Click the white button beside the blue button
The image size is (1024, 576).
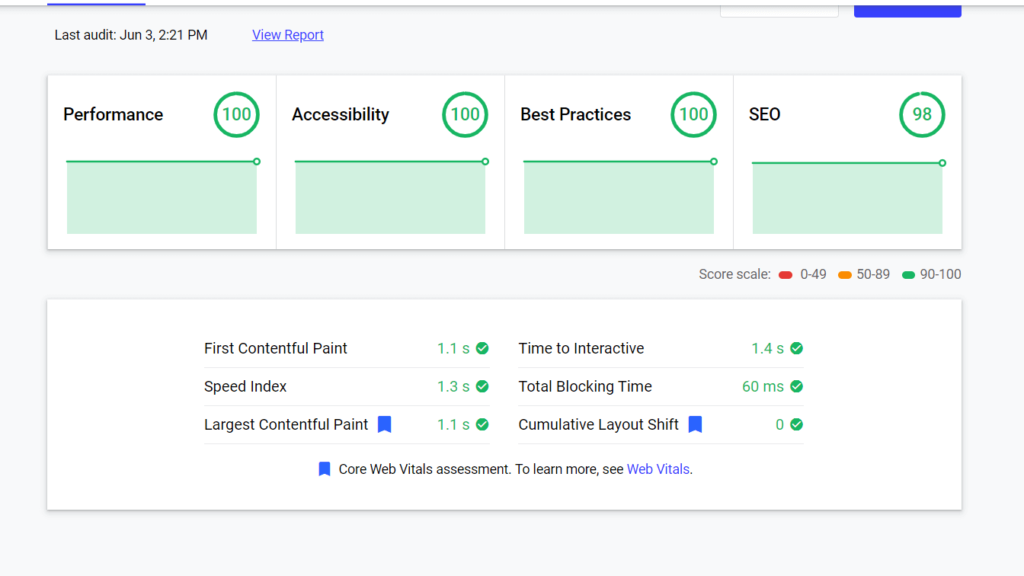point(779,9)
